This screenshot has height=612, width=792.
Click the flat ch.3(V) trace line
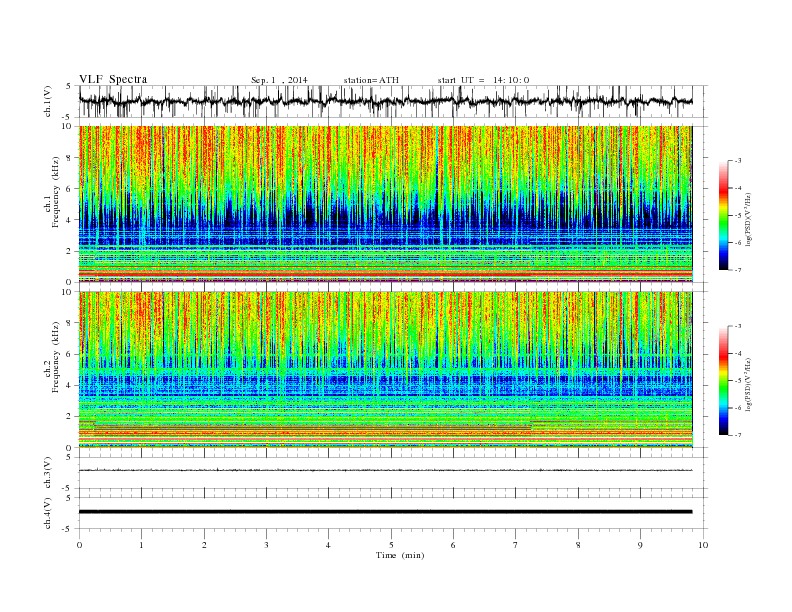tap(385, 470)
